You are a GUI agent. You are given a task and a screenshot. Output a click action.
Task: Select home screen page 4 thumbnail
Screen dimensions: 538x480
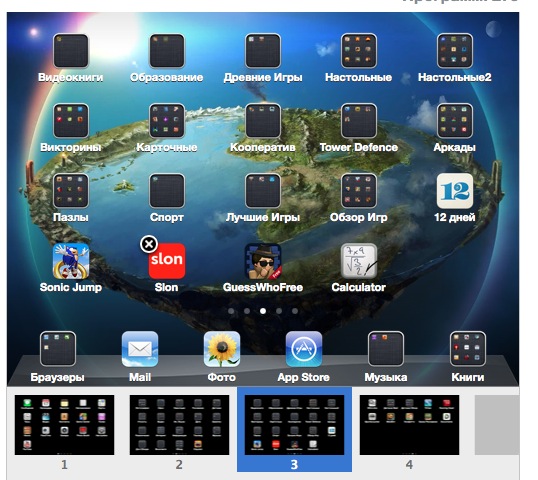(x=409, y=425)
